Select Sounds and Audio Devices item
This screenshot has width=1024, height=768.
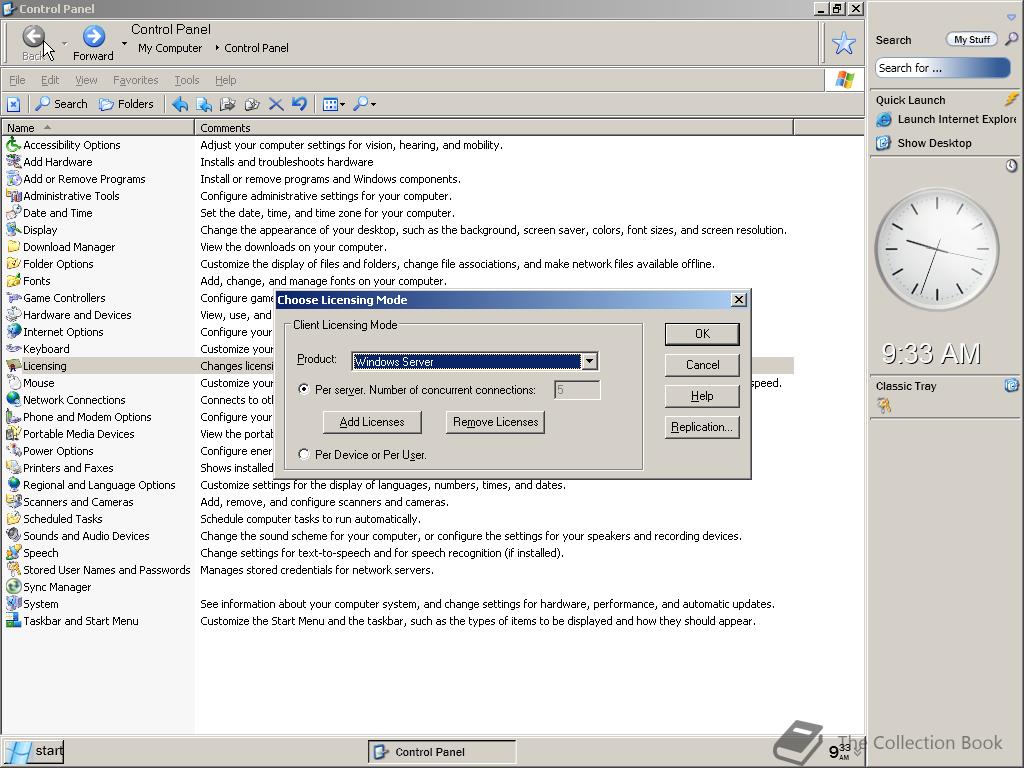[86, 536]
